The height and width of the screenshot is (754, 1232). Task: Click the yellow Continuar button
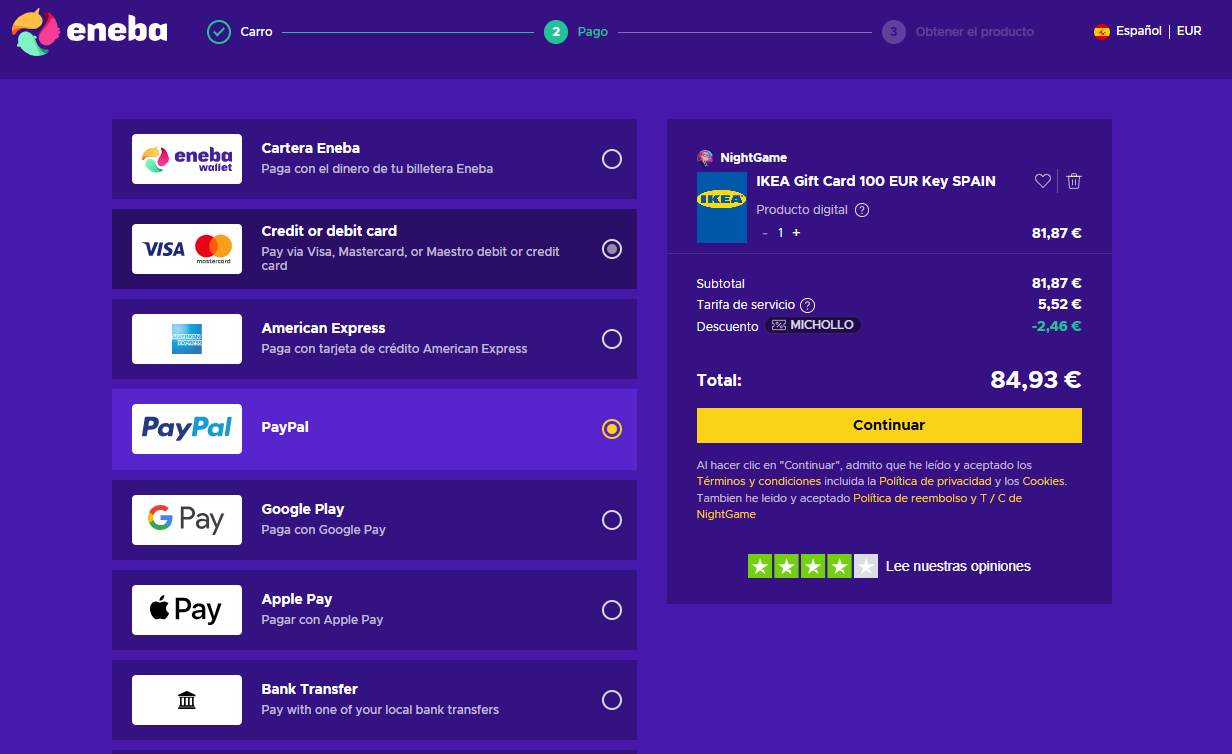[889, 425]
